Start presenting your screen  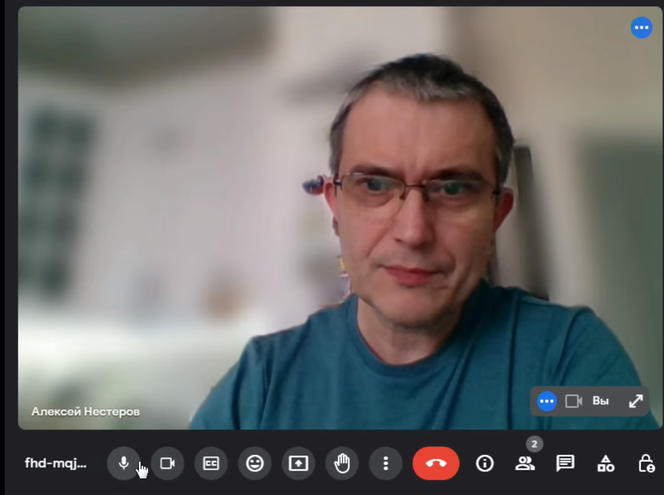[298, 463]
